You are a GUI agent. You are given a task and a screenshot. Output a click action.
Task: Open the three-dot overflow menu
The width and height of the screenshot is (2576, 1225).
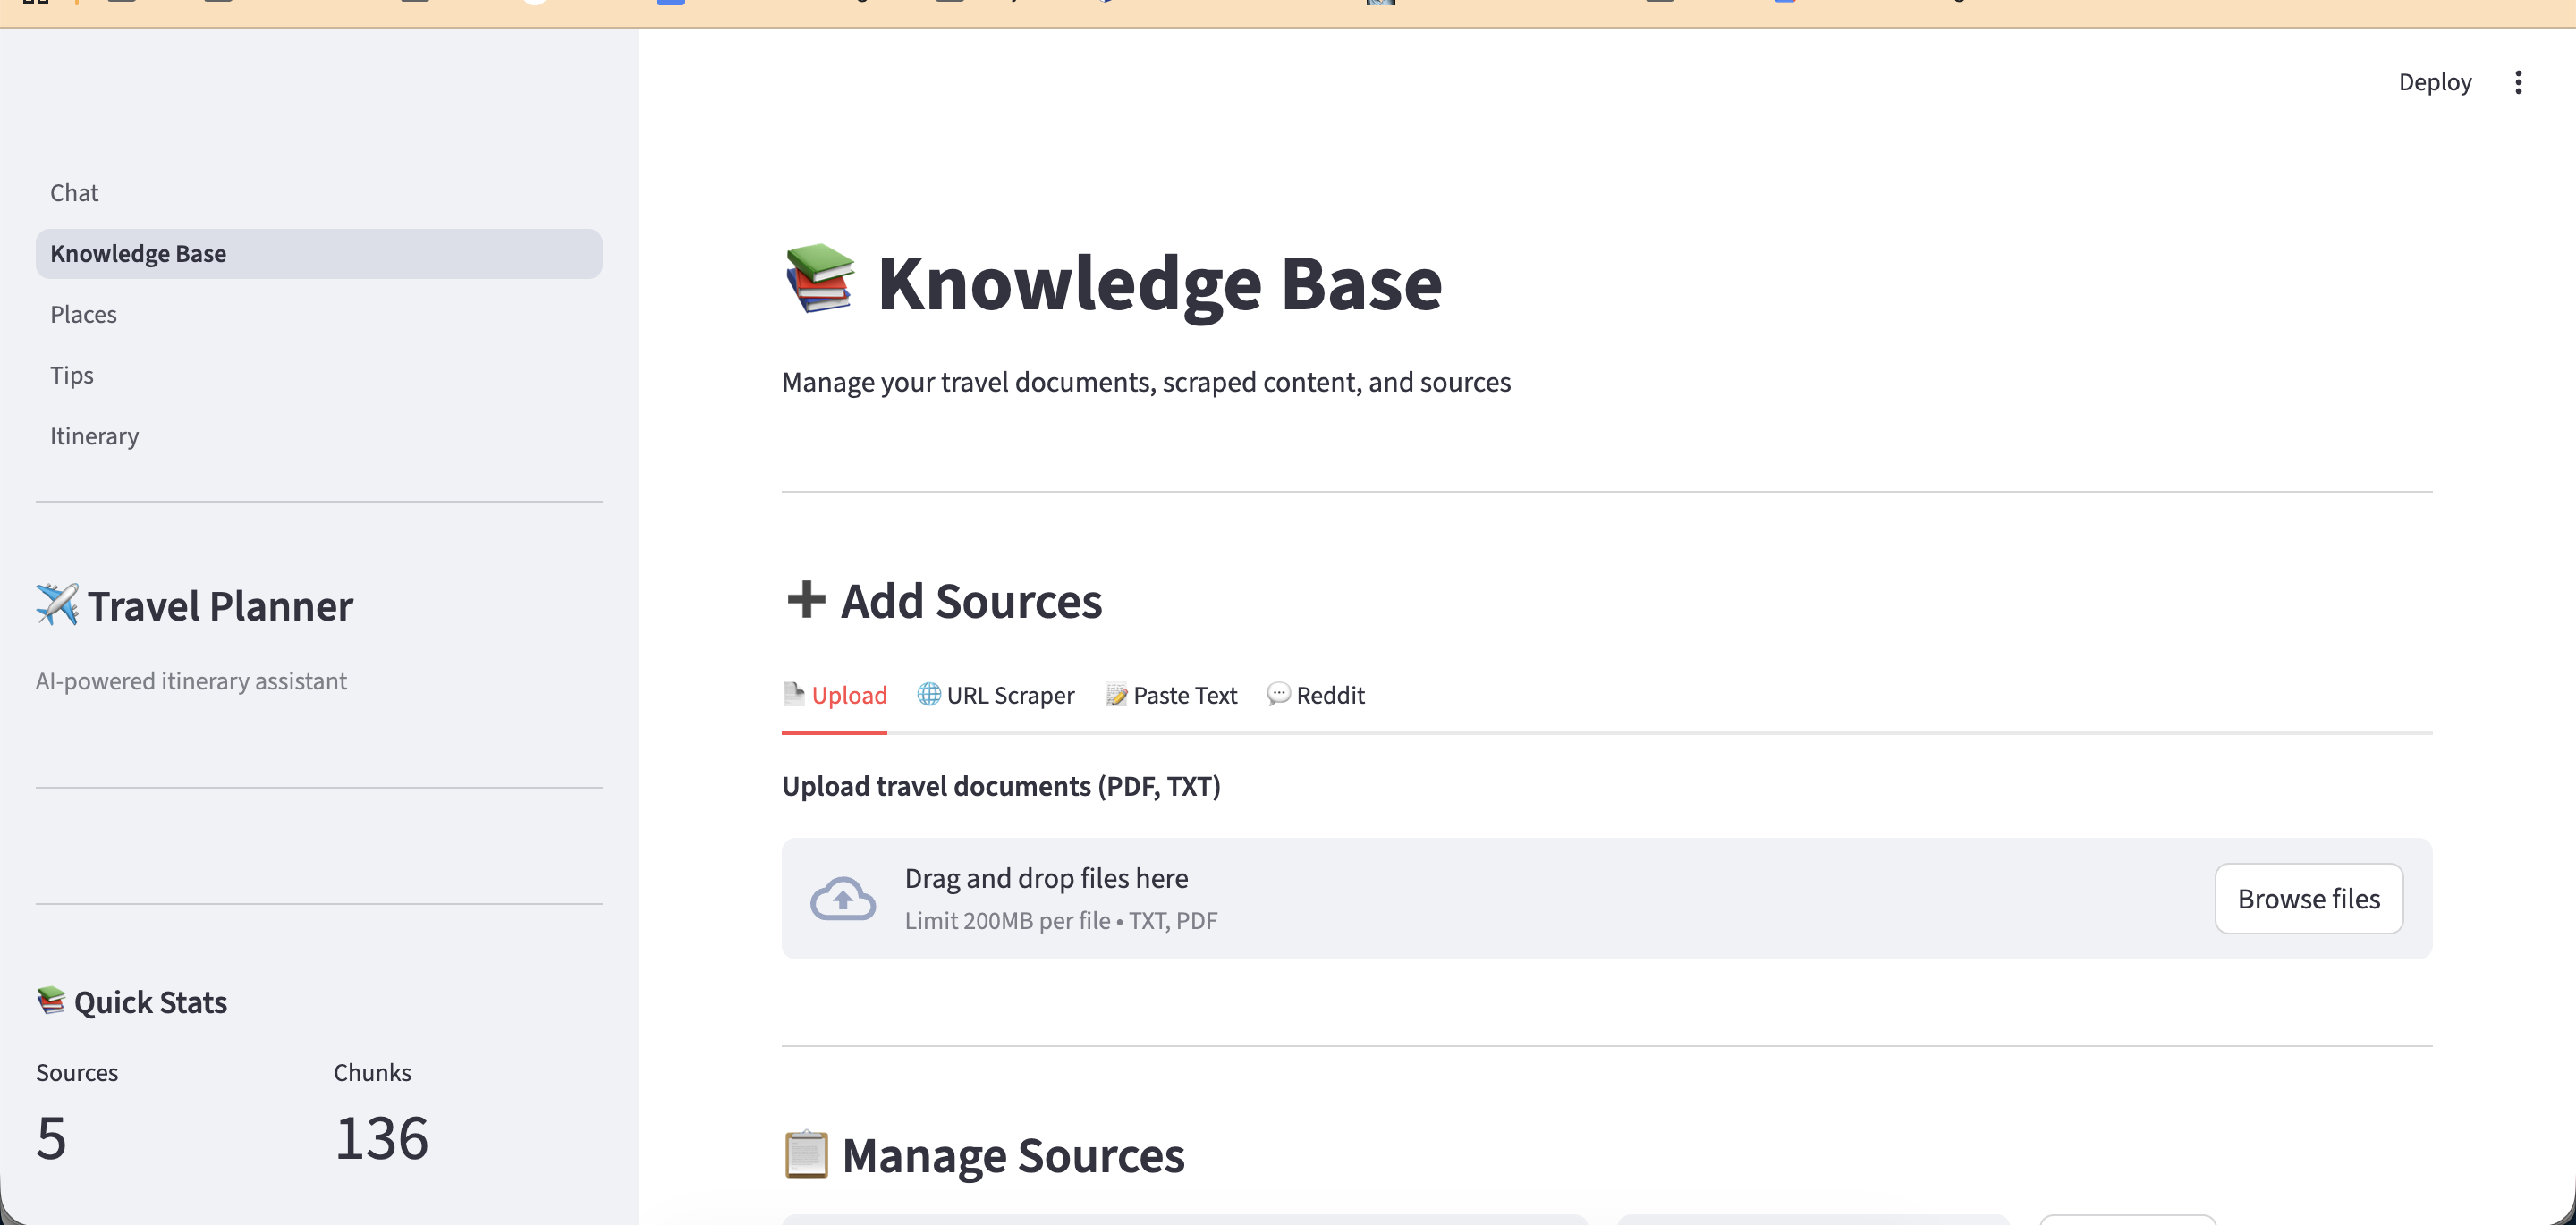[2519, 82]
